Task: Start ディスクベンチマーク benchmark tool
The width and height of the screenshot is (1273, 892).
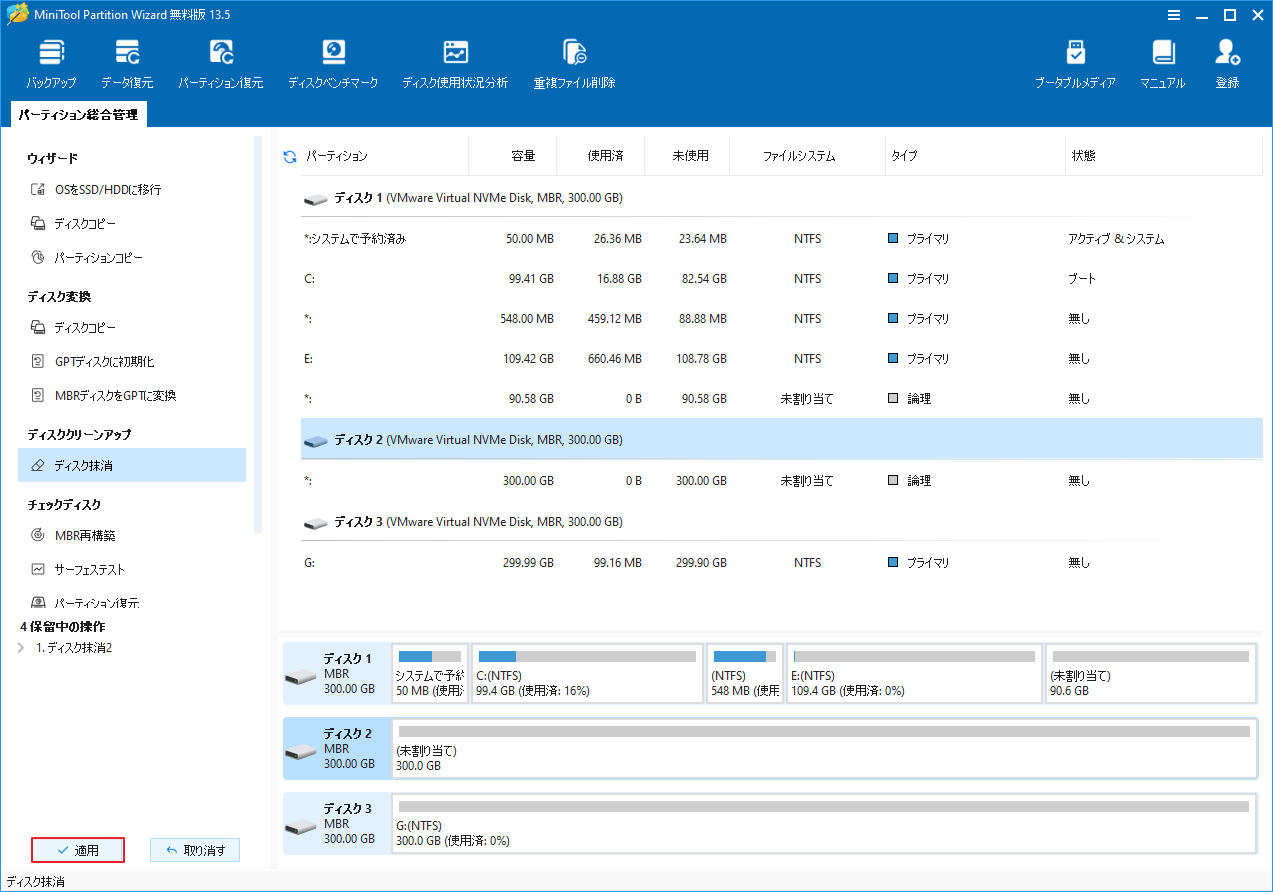Action: [333, 64]
